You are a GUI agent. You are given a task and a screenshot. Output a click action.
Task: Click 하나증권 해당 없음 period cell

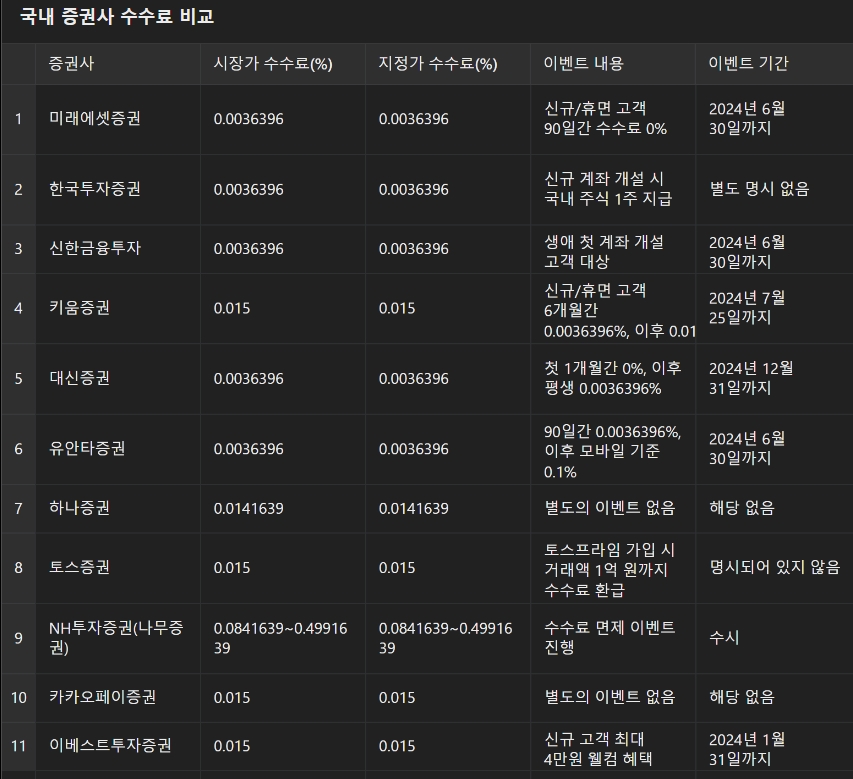(x=774, y=508)
